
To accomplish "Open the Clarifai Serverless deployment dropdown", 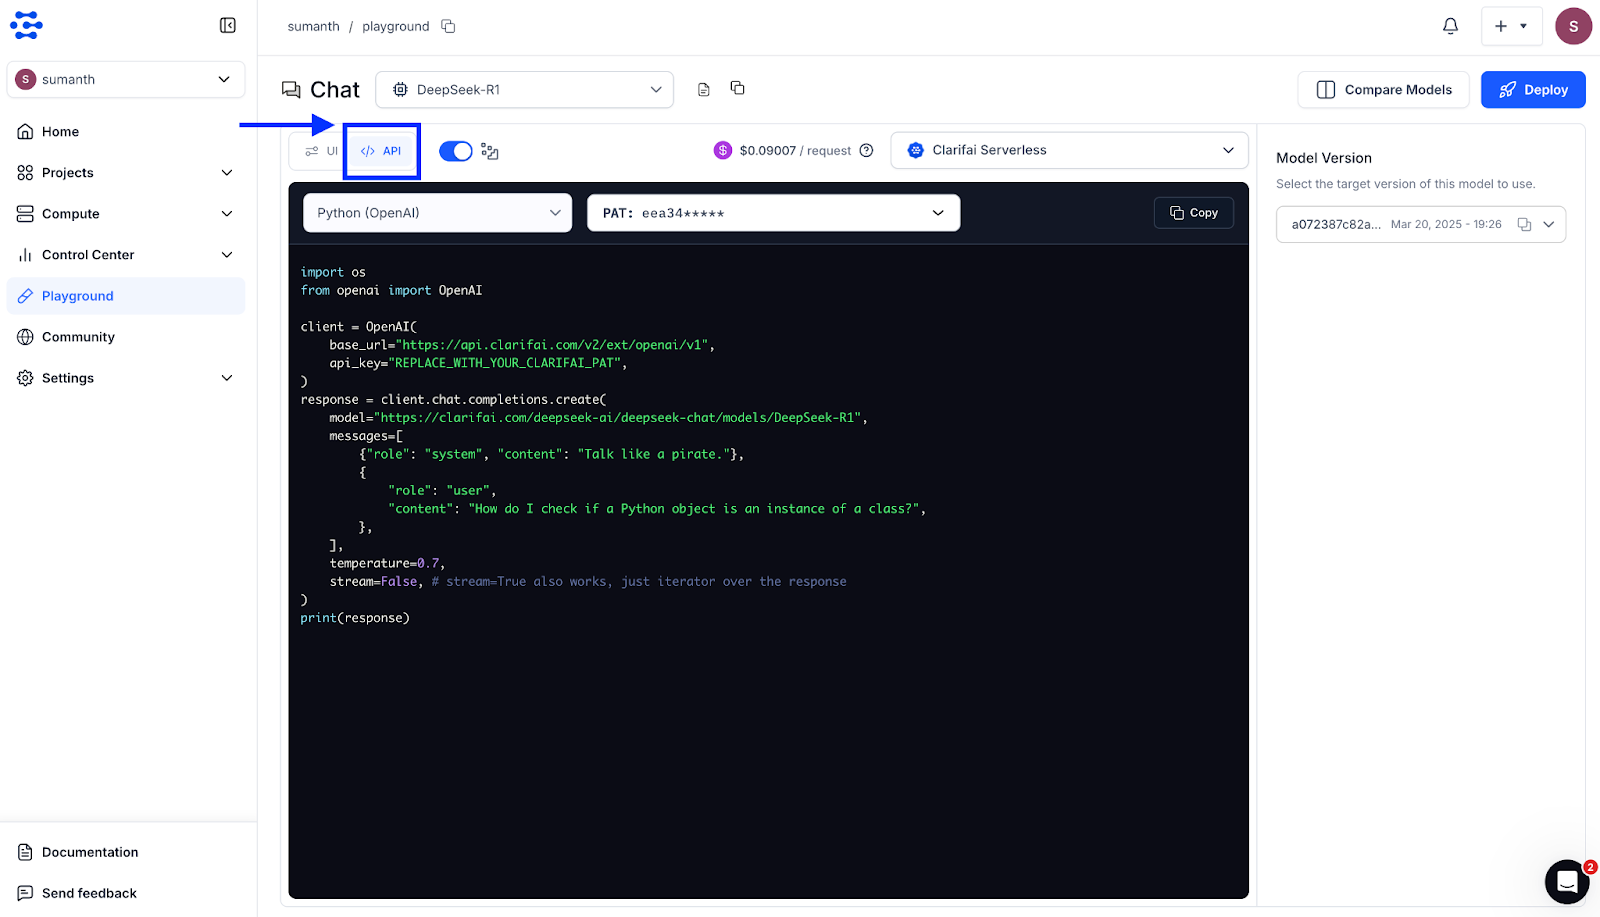I will (1069, 150).
